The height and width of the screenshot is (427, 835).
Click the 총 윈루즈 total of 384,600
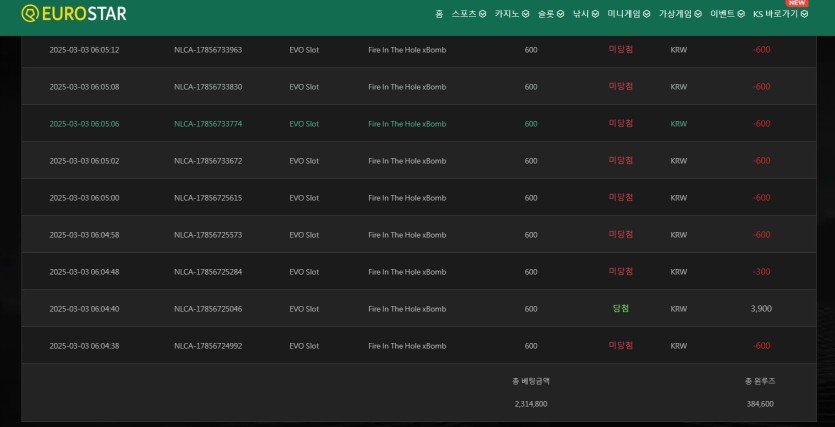760,403
